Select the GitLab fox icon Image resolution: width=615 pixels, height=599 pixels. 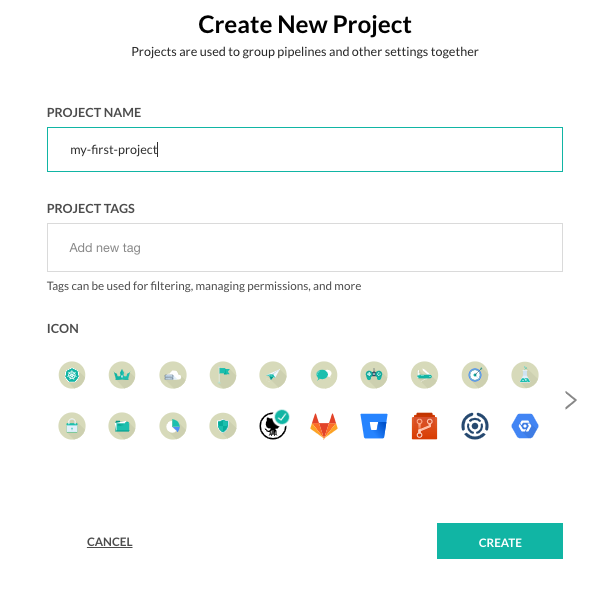click(x=323, y=426)
